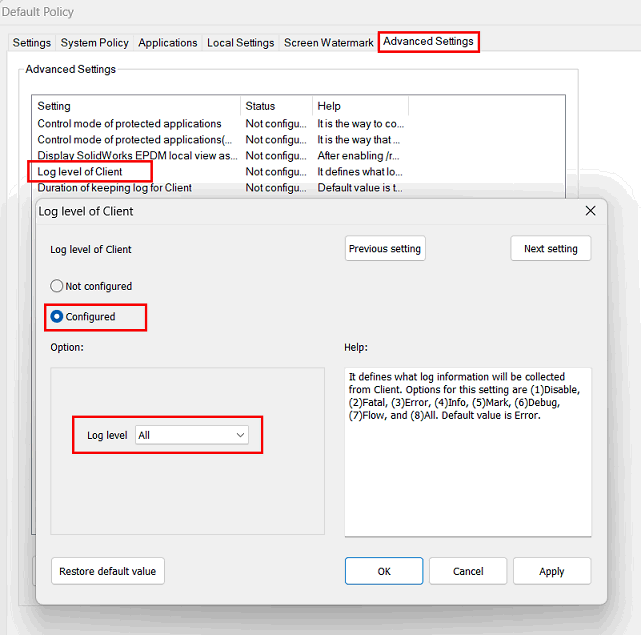Confirm the dialog with OK
This screenshot has height=635, width=641.
pyautogui.click(x=384, y=571)
